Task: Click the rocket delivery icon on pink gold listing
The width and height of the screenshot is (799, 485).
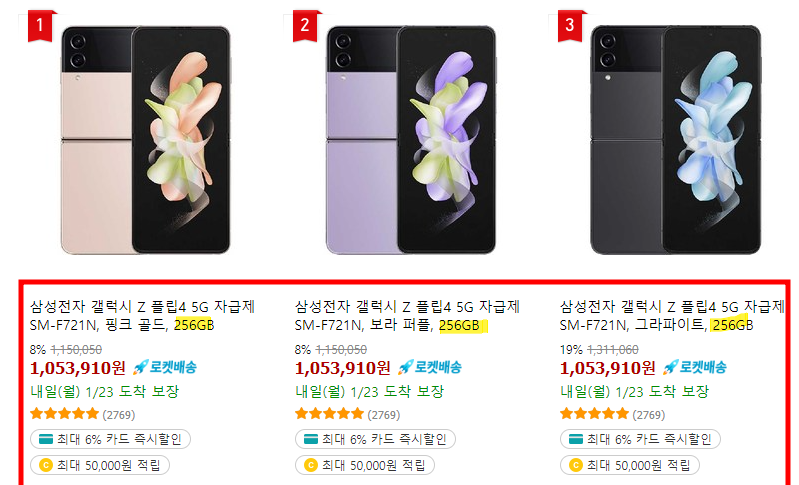Action: [x=141, y=367]
